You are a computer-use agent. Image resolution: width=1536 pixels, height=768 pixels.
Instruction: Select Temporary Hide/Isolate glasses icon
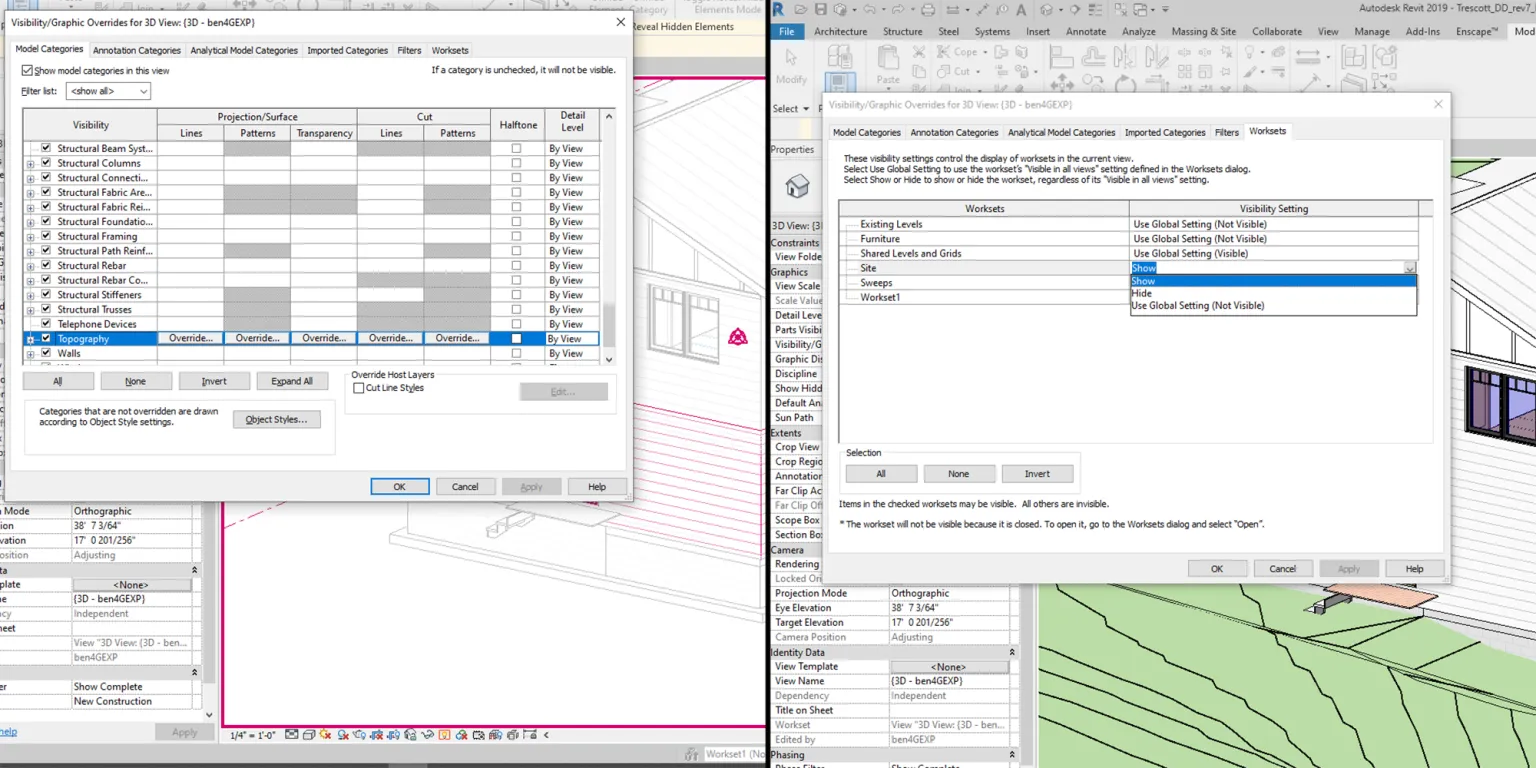point(428,734)
